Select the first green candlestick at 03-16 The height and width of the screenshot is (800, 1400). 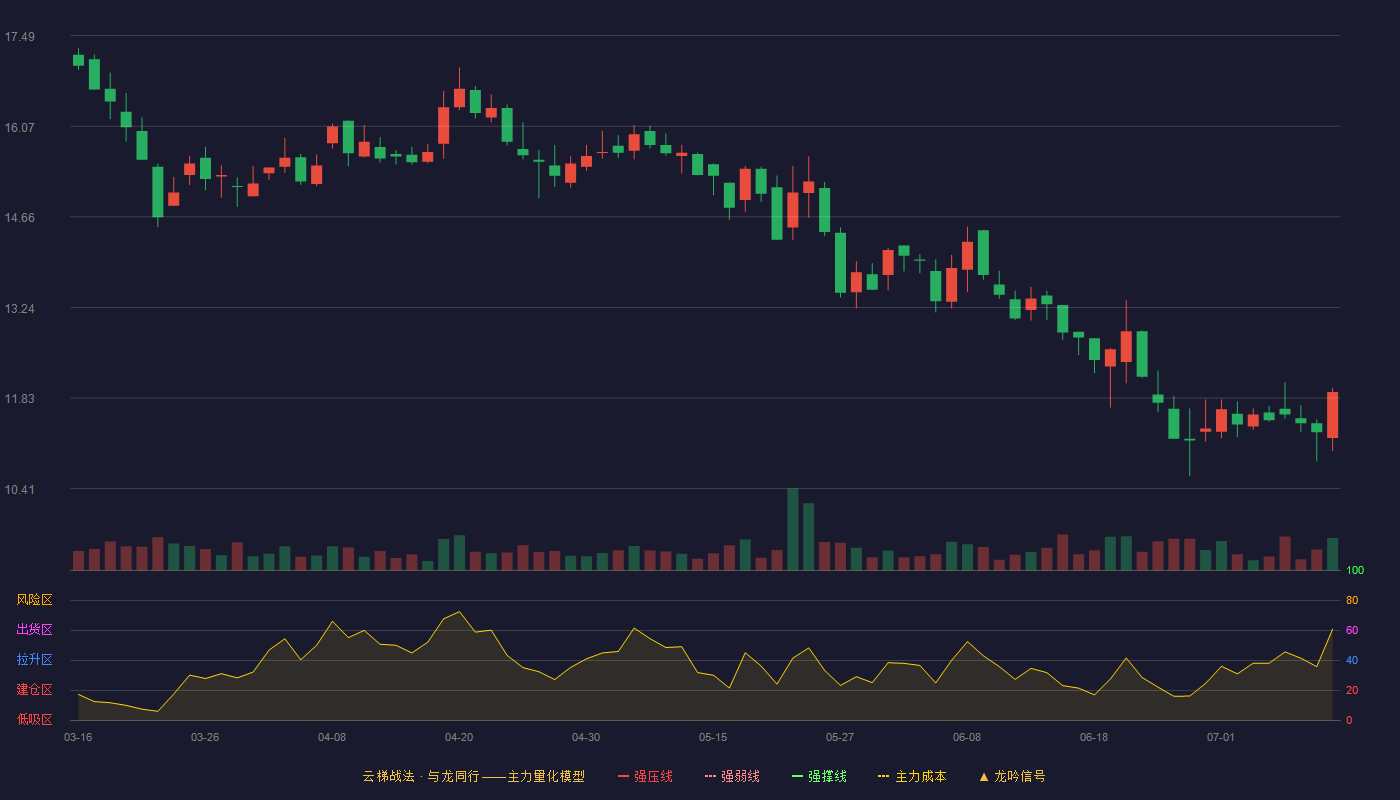pos(78,60)
